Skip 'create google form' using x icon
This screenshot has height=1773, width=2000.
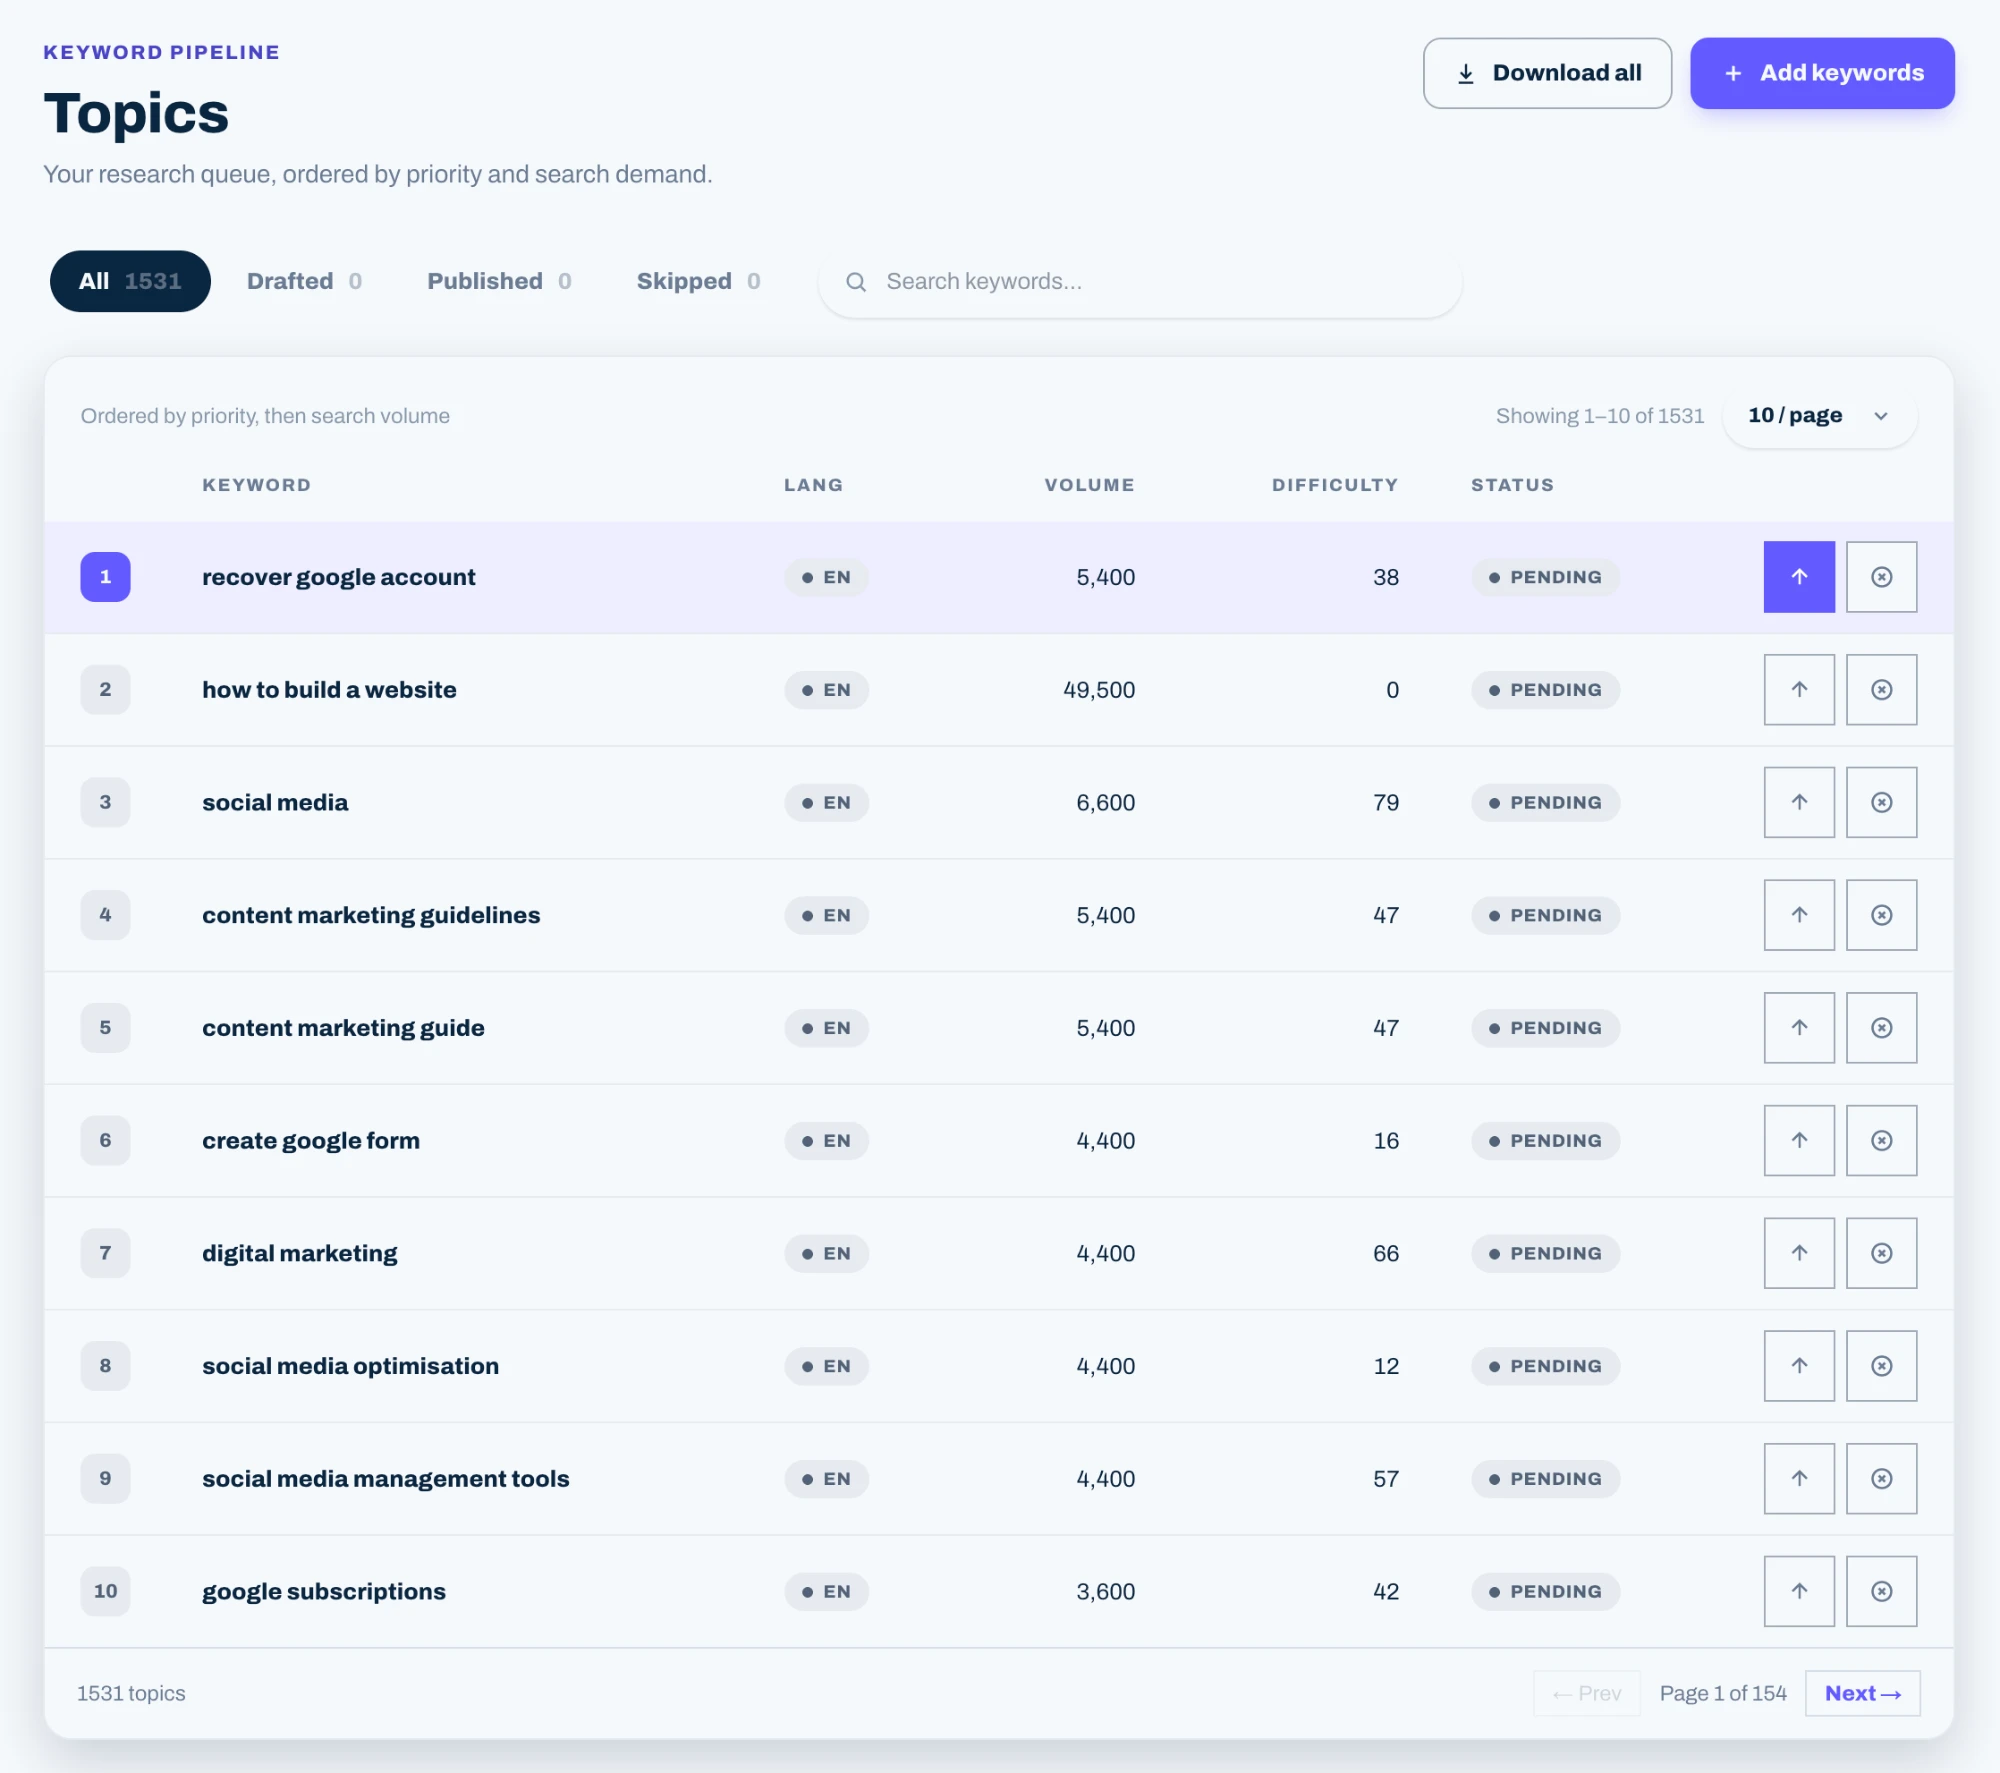[1881, 1140]
